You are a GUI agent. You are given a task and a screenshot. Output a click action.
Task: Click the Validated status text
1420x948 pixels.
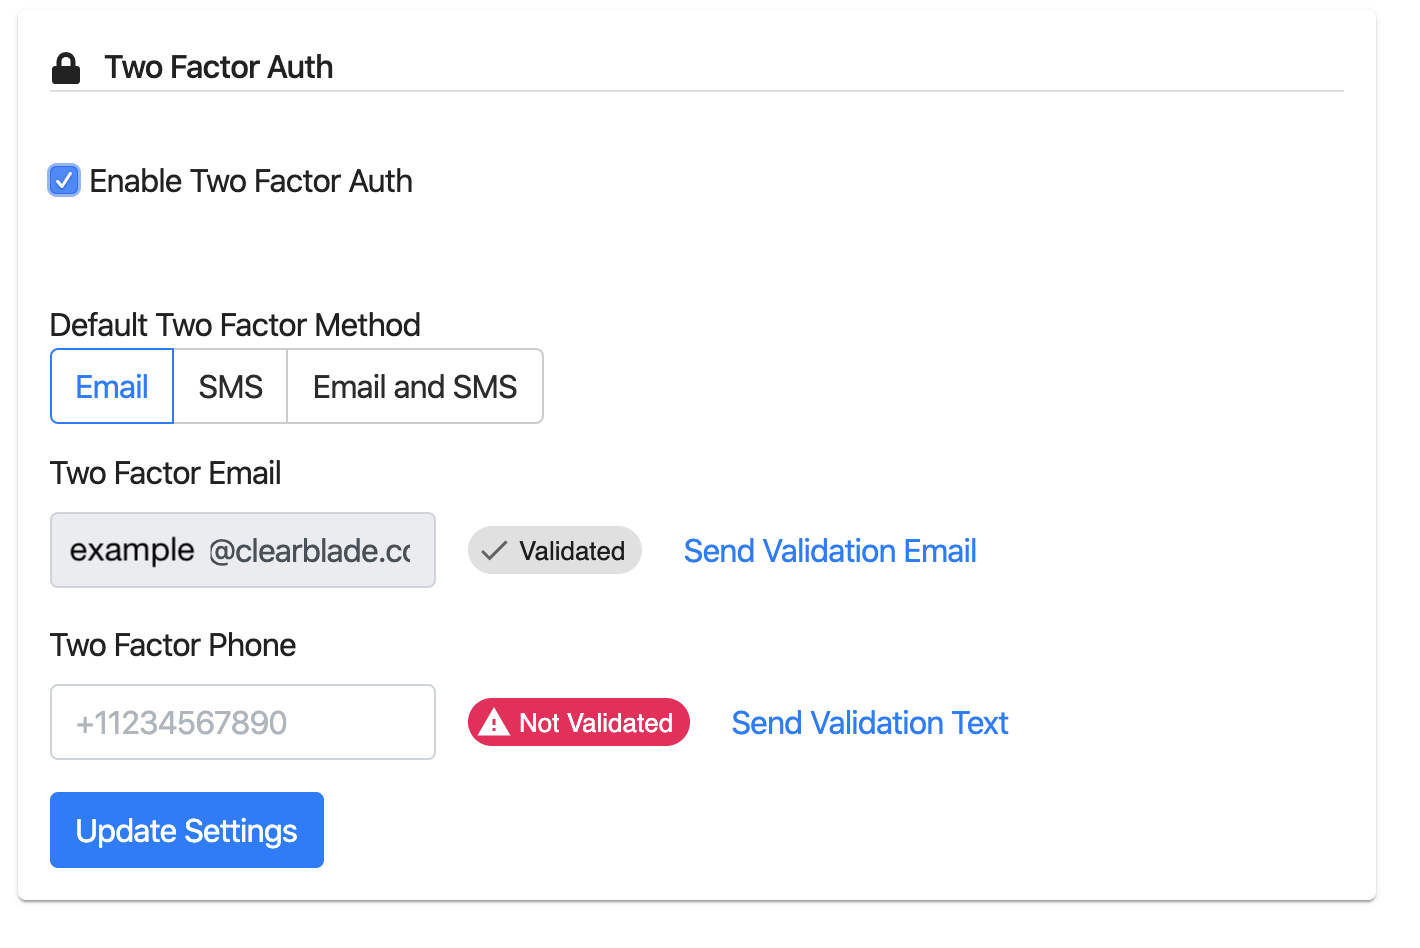click(x=572, y=551)
